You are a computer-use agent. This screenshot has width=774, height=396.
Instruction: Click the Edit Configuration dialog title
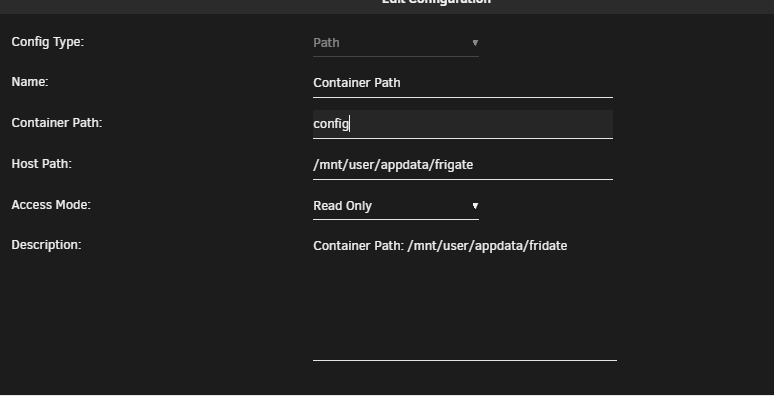click(436, 2)
